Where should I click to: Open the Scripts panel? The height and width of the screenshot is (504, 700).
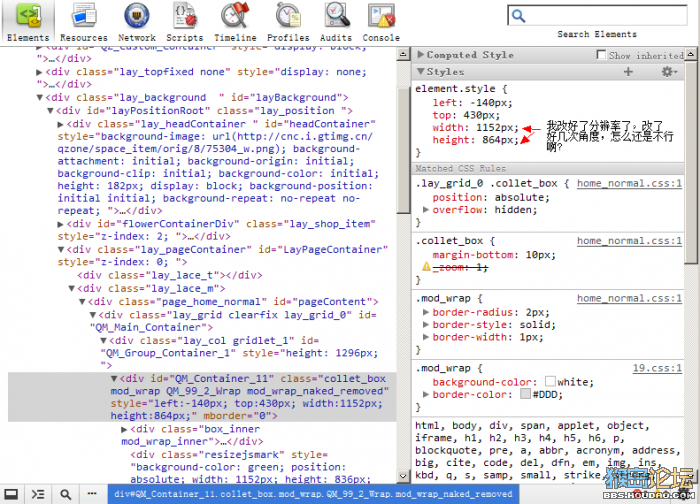(184, 22)
